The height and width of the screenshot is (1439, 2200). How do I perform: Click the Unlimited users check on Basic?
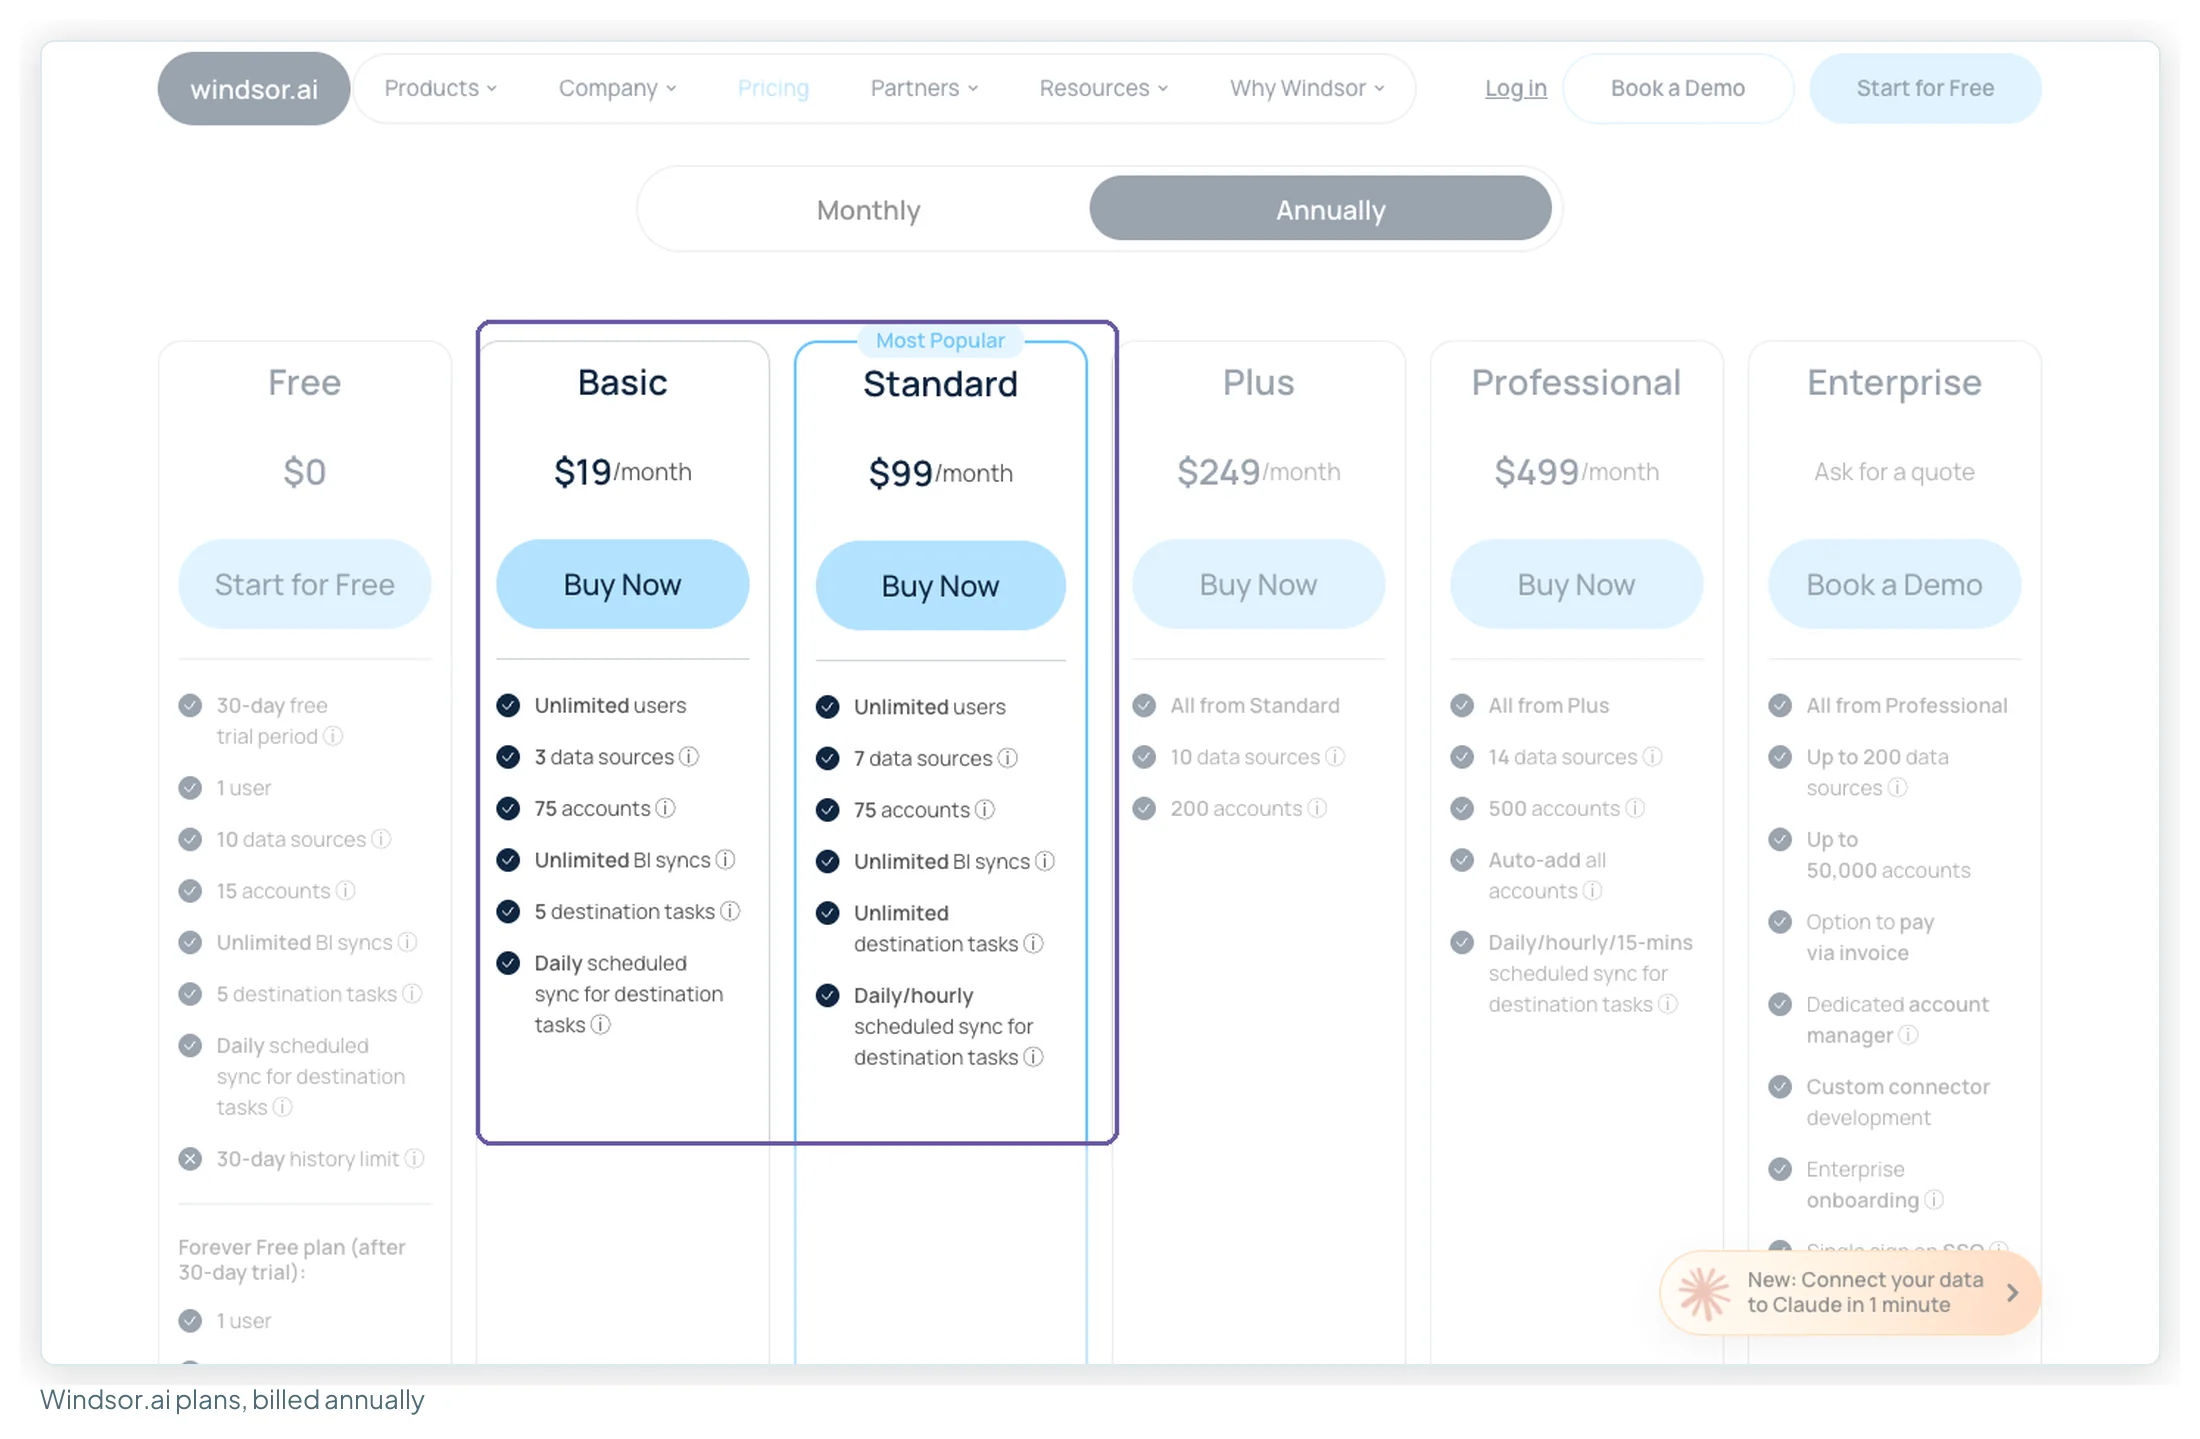(x=508, y=705)
